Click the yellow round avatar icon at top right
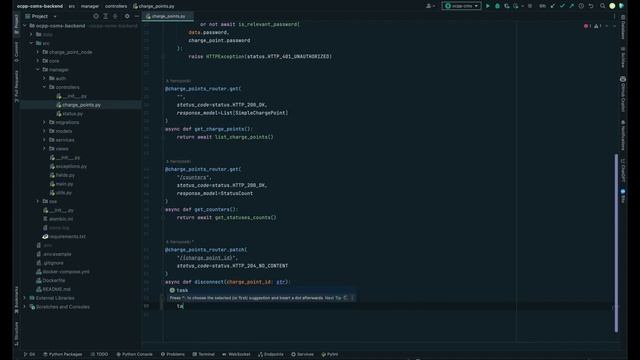The height and width of the screenshot is (360, 640). point(612,6)
